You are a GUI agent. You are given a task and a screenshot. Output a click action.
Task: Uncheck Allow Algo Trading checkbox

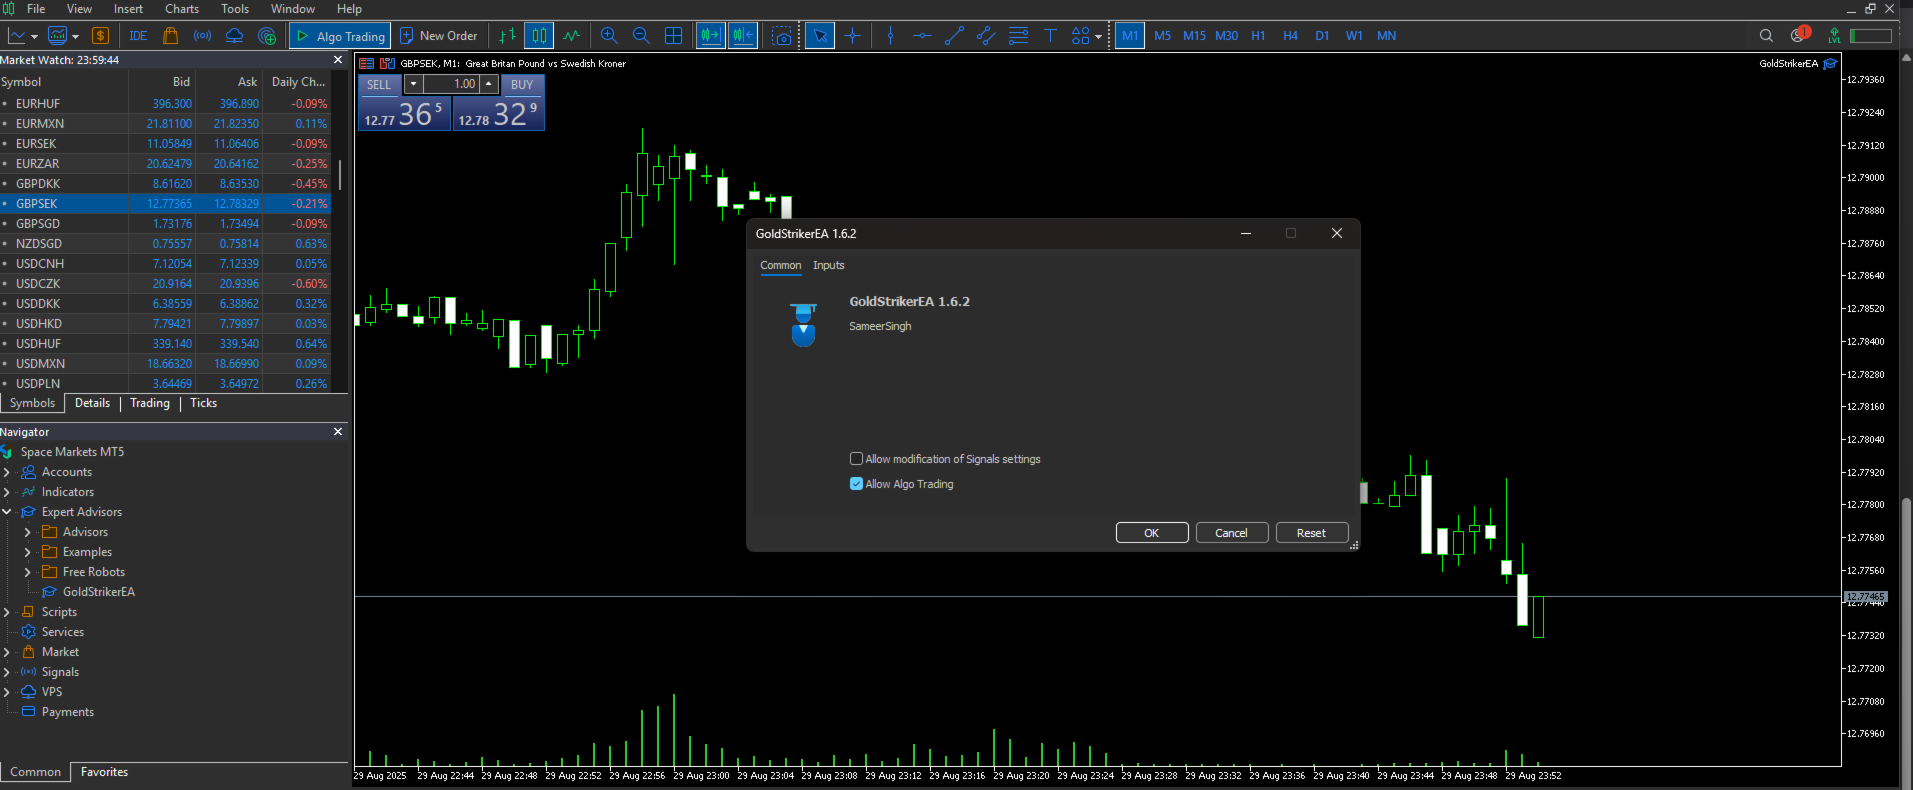[856, 484]
